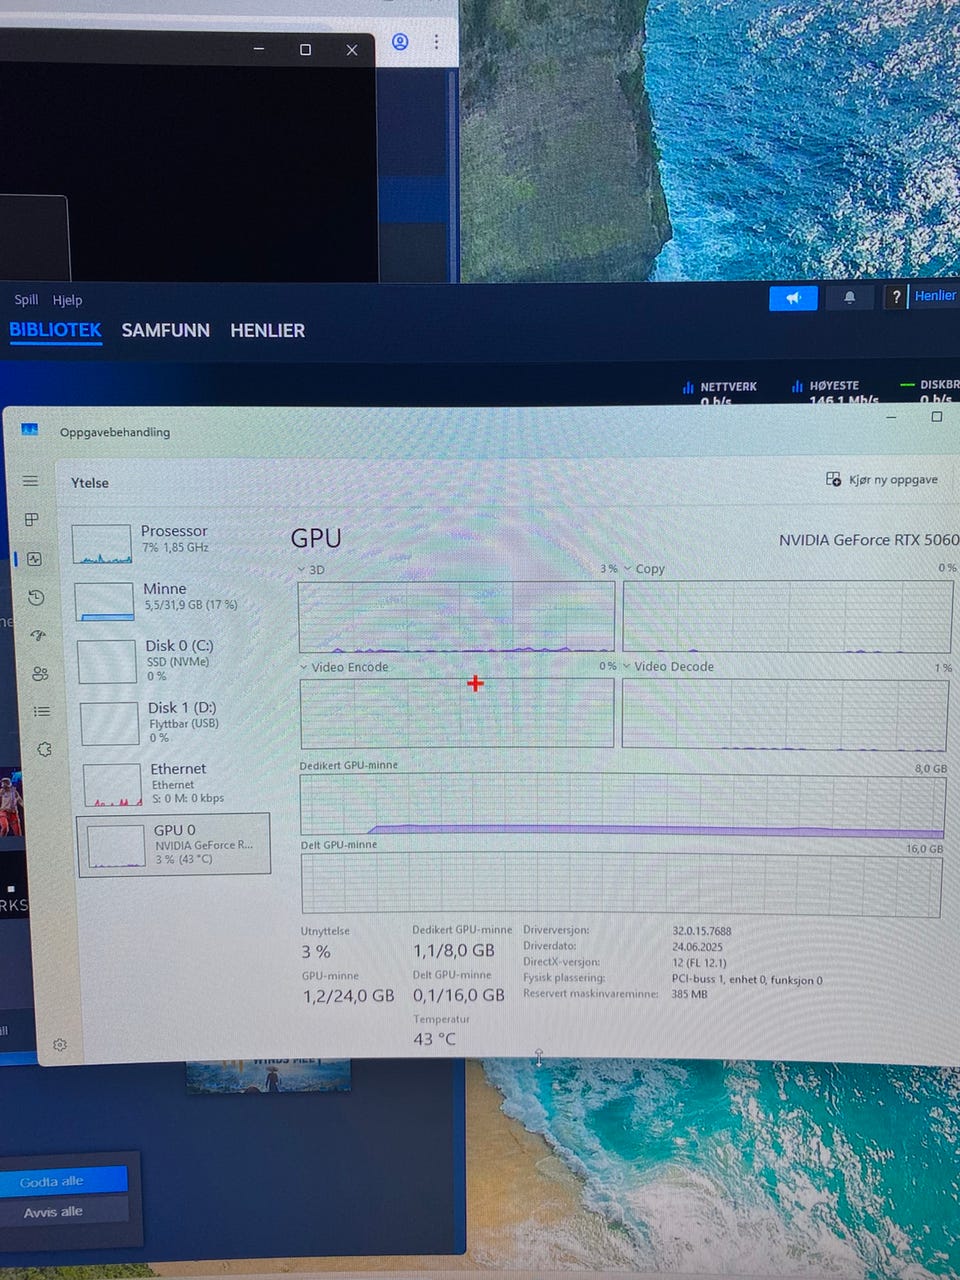Image resolution: width=960 pixels, height=1280 pixels.
Task: Open Spill menu in Steam
Action: (x=26, y=300)
